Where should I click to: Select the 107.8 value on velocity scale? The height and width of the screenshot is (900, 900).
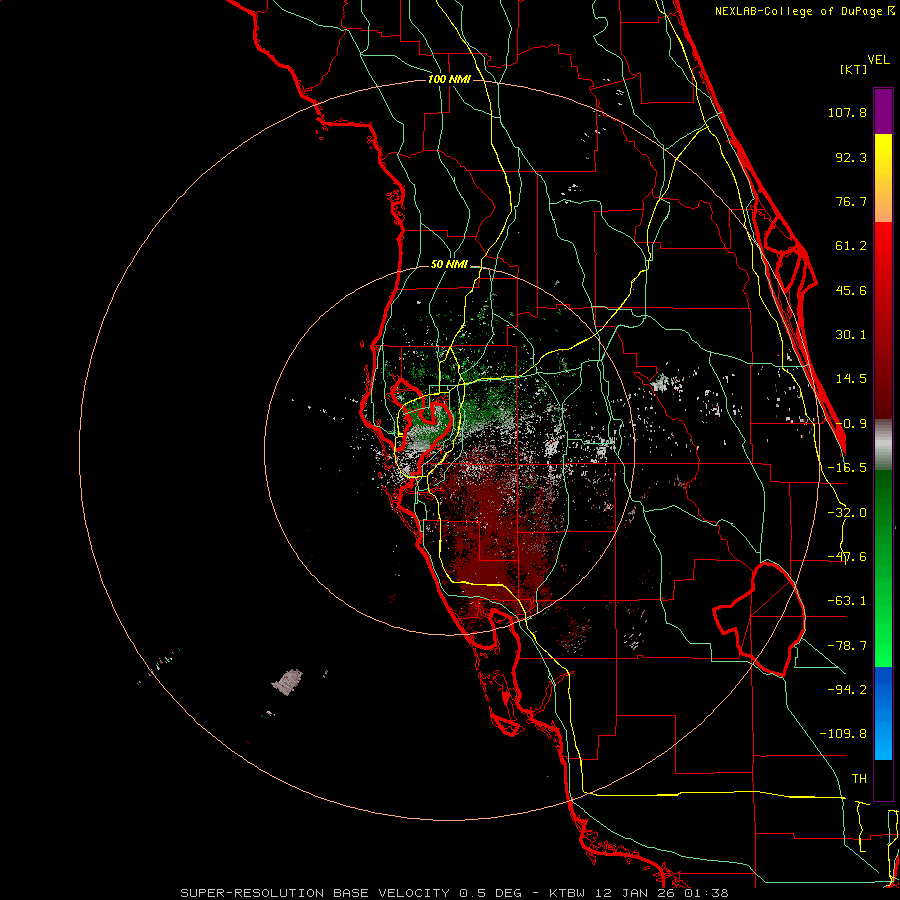point(847,112)
